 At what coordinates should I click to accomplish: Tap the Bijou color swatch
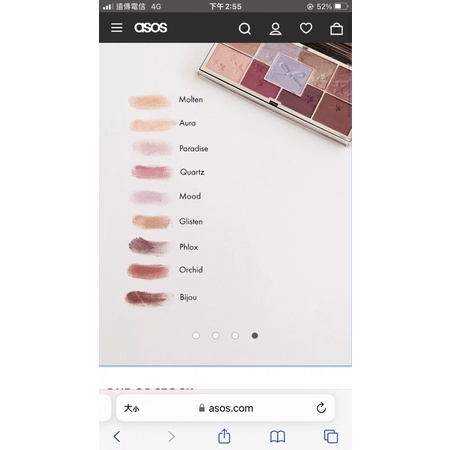(148, 298)
